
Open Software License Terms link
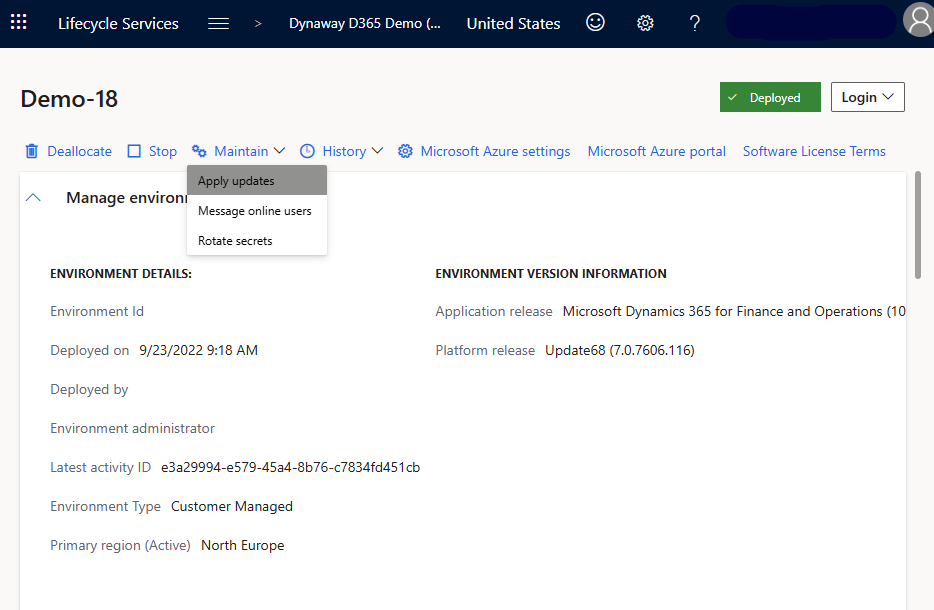point(814,151)
